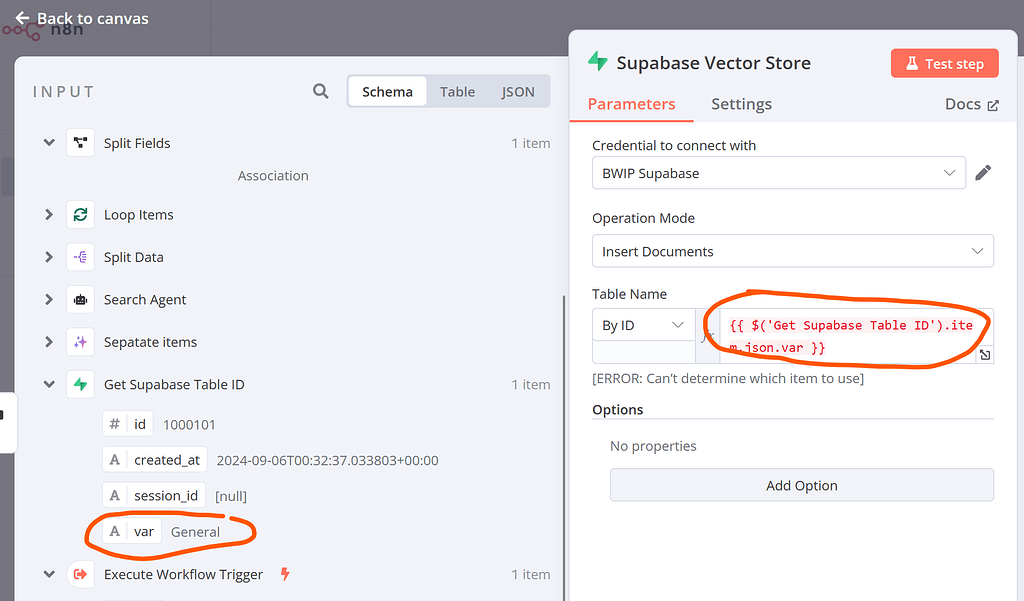Select the Split Data node icon
1024x601 pixels.
[80, 257]
